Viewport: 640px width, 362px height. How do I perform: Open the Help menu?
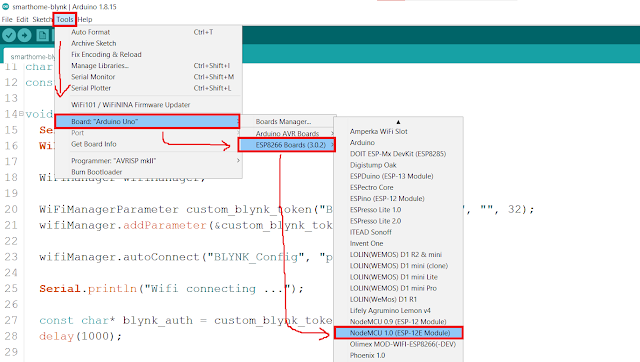click(85, 19)
